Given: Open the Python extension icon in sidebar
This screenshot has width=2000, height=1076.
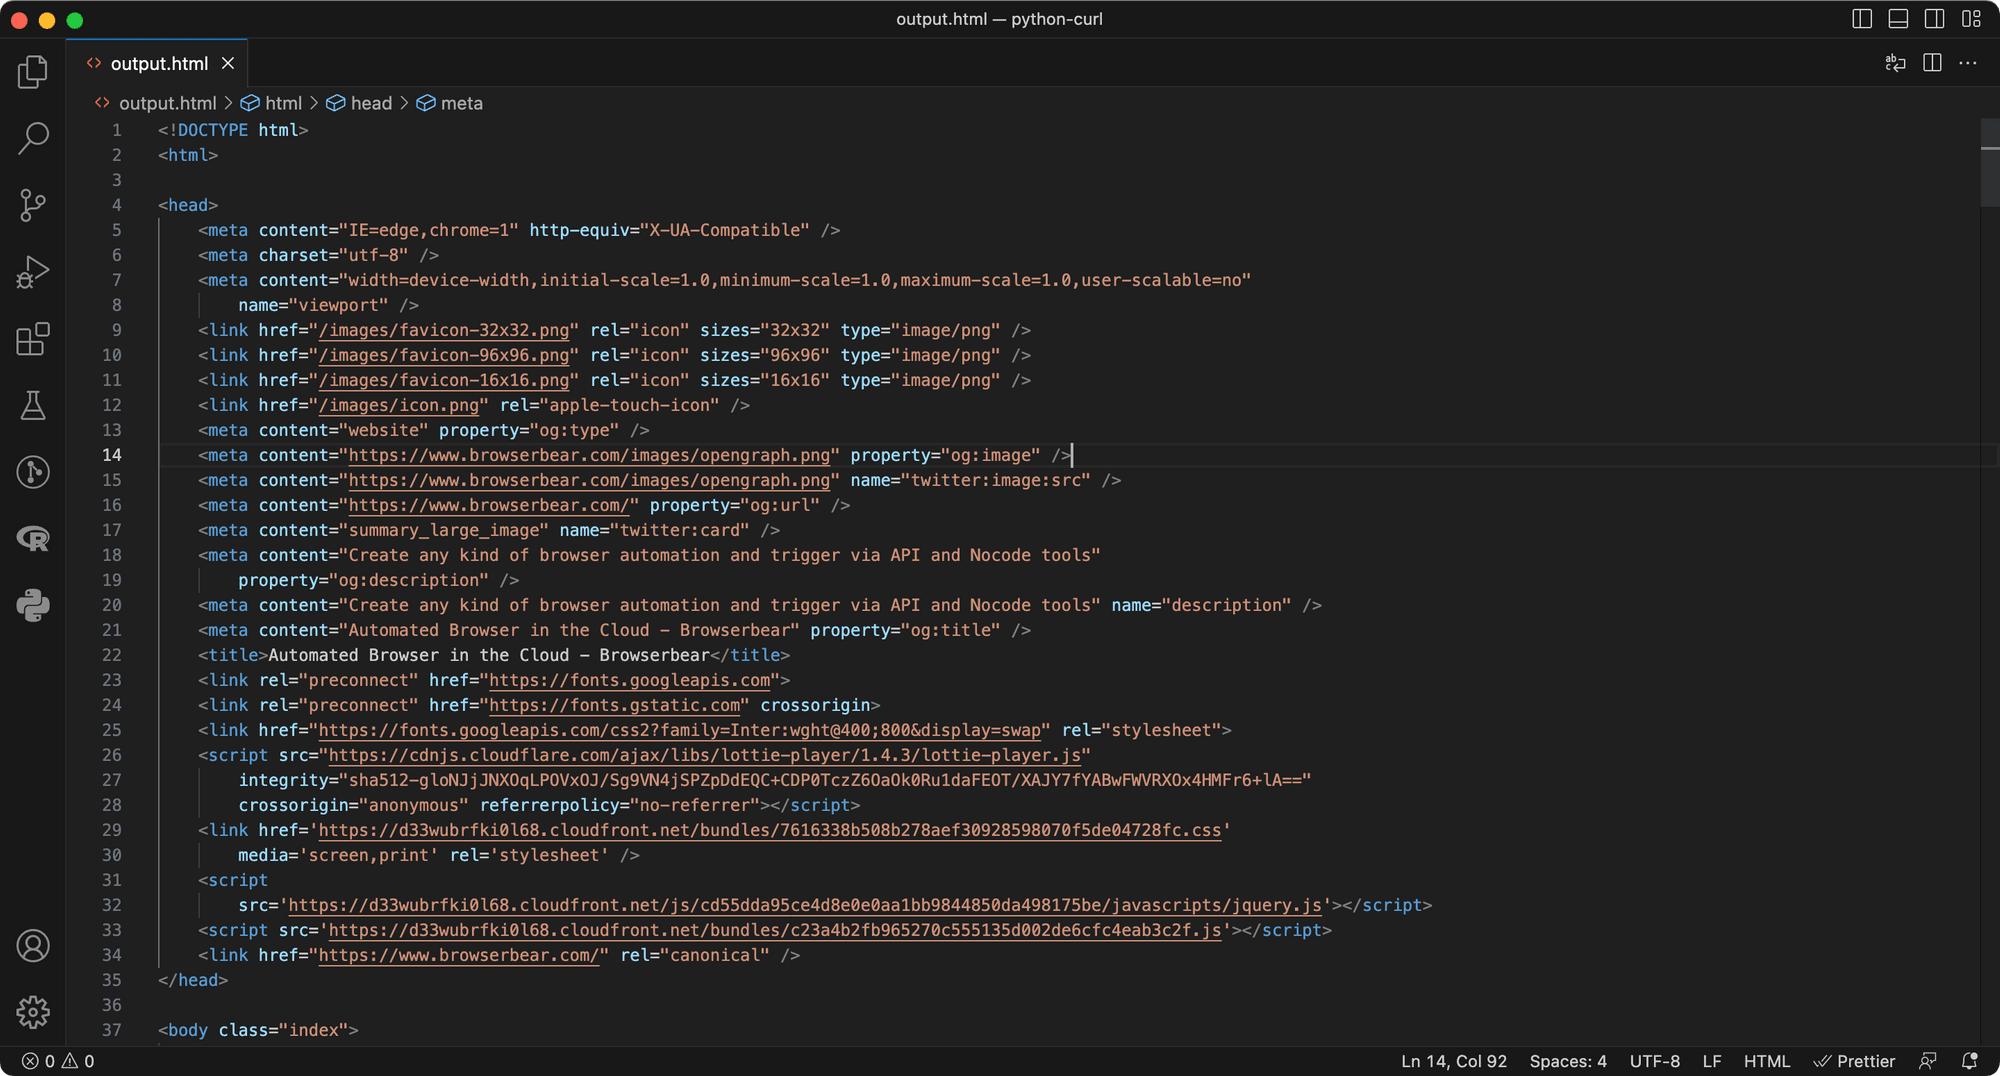Looking at the screenshot, I should pos(33,605).
